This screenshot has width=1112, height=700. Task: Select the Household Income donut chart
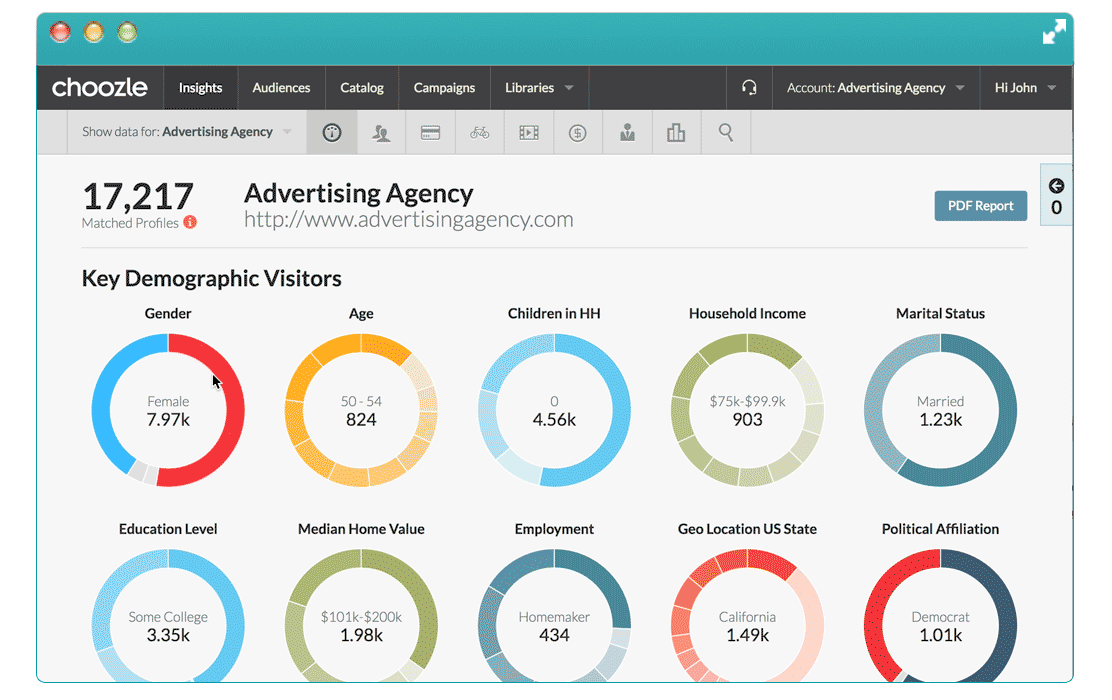[x=747, y=411]
